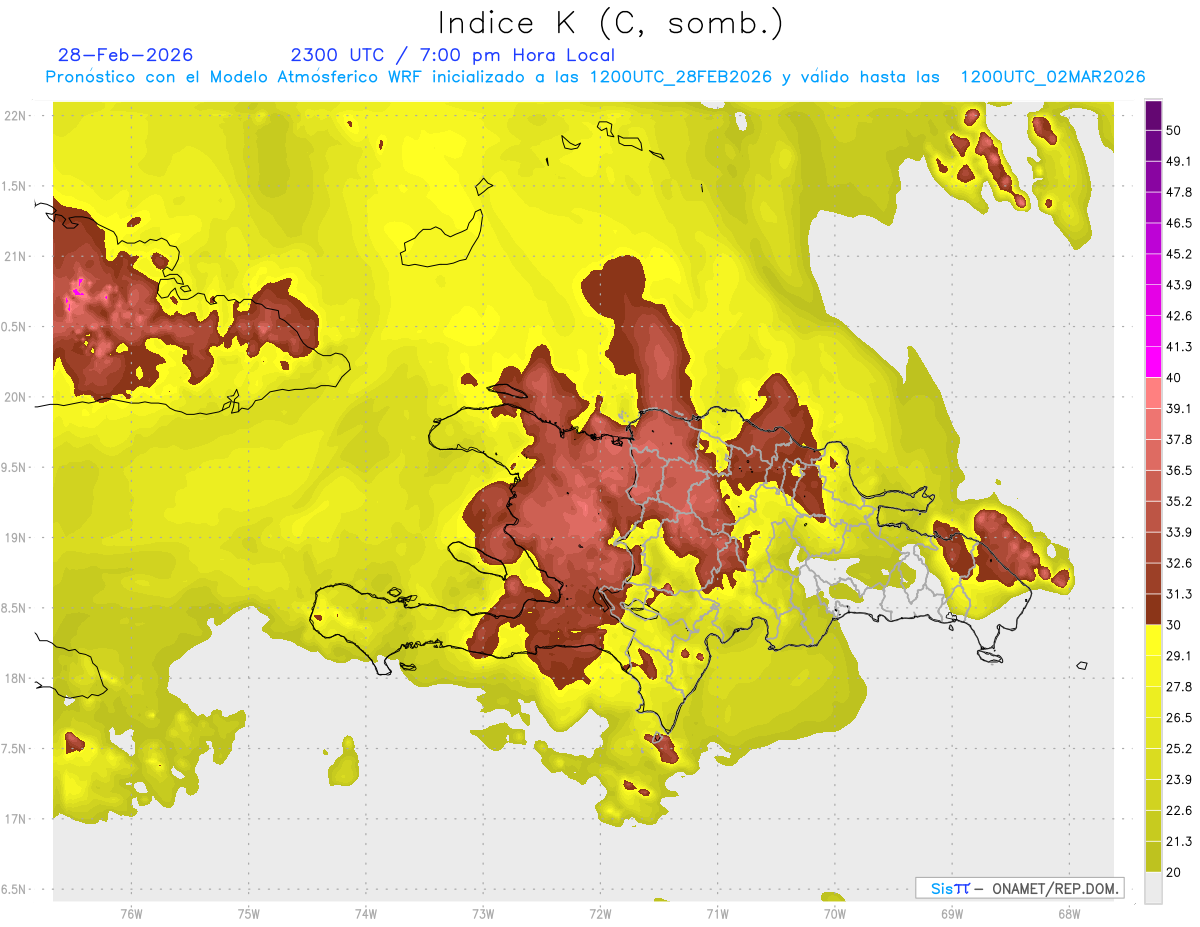Click the "21.3" color scale value

pyautogui.click(x=1179, y=842)
